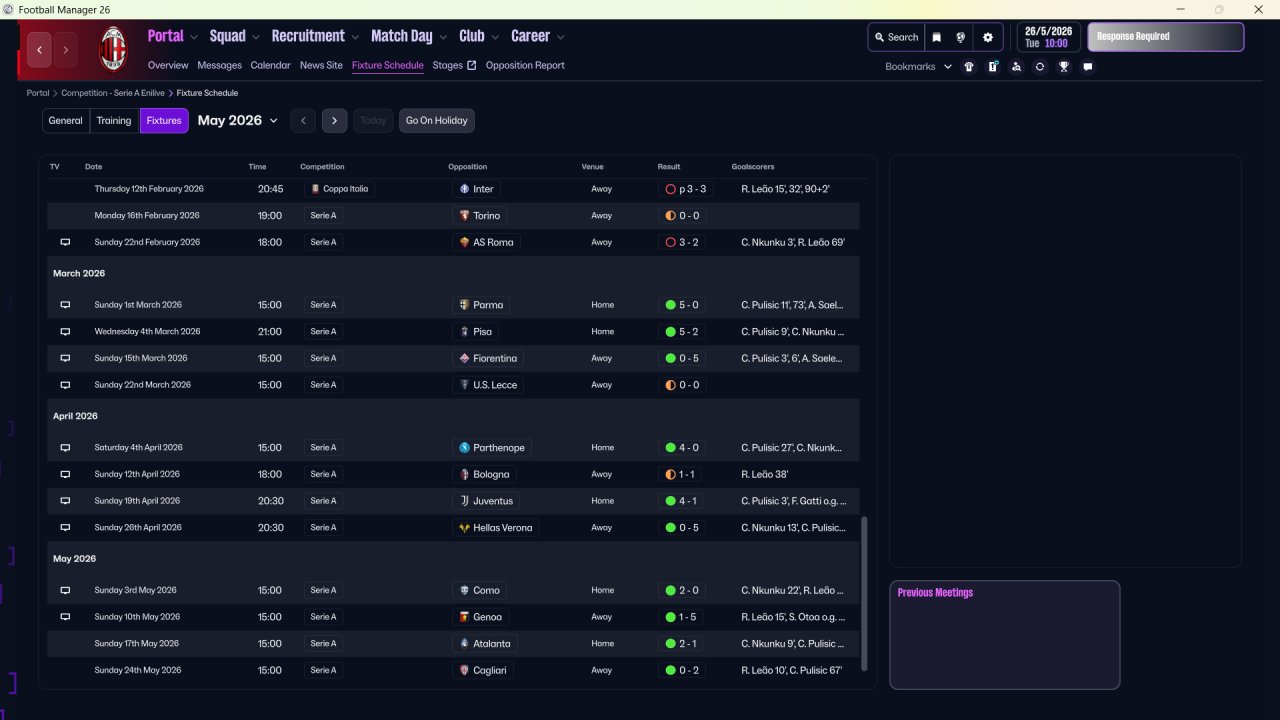Click the AC Milan club crest

(114, 49)
